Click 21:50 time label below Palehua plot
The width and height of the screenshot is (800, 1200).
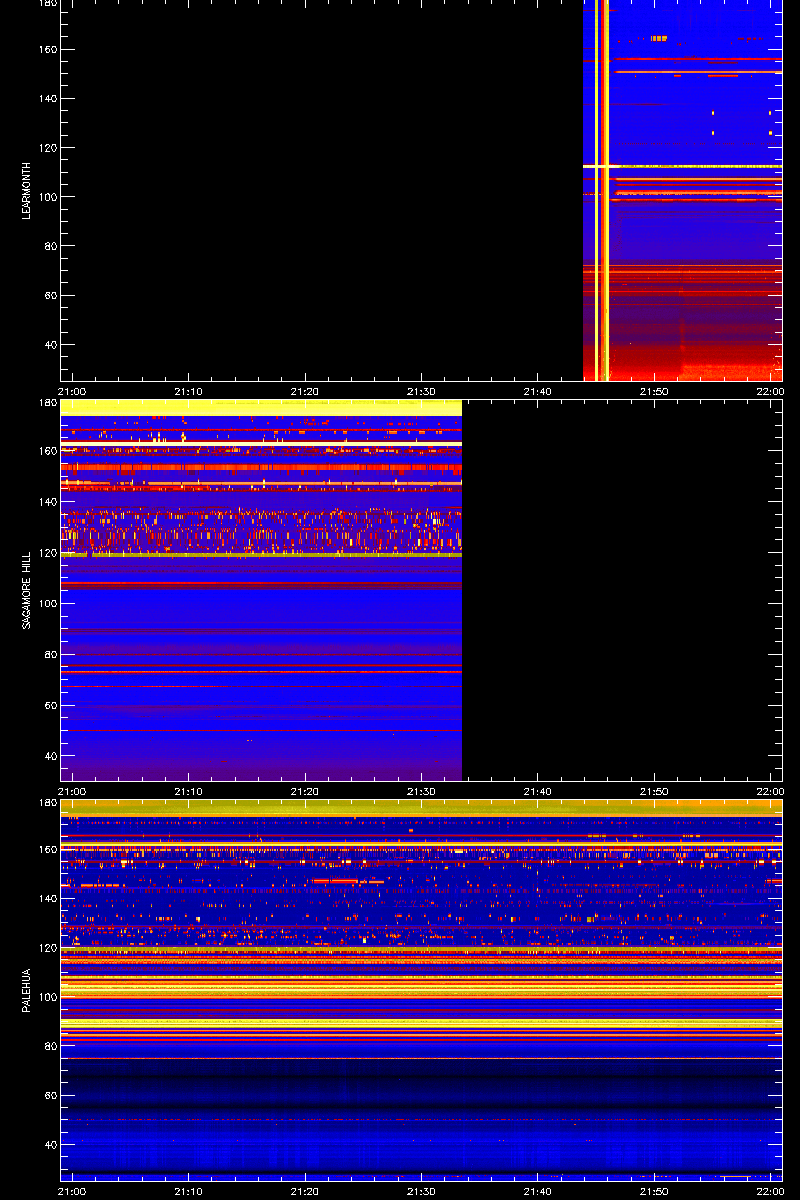pyautogui.click(x=653, y=1191)
